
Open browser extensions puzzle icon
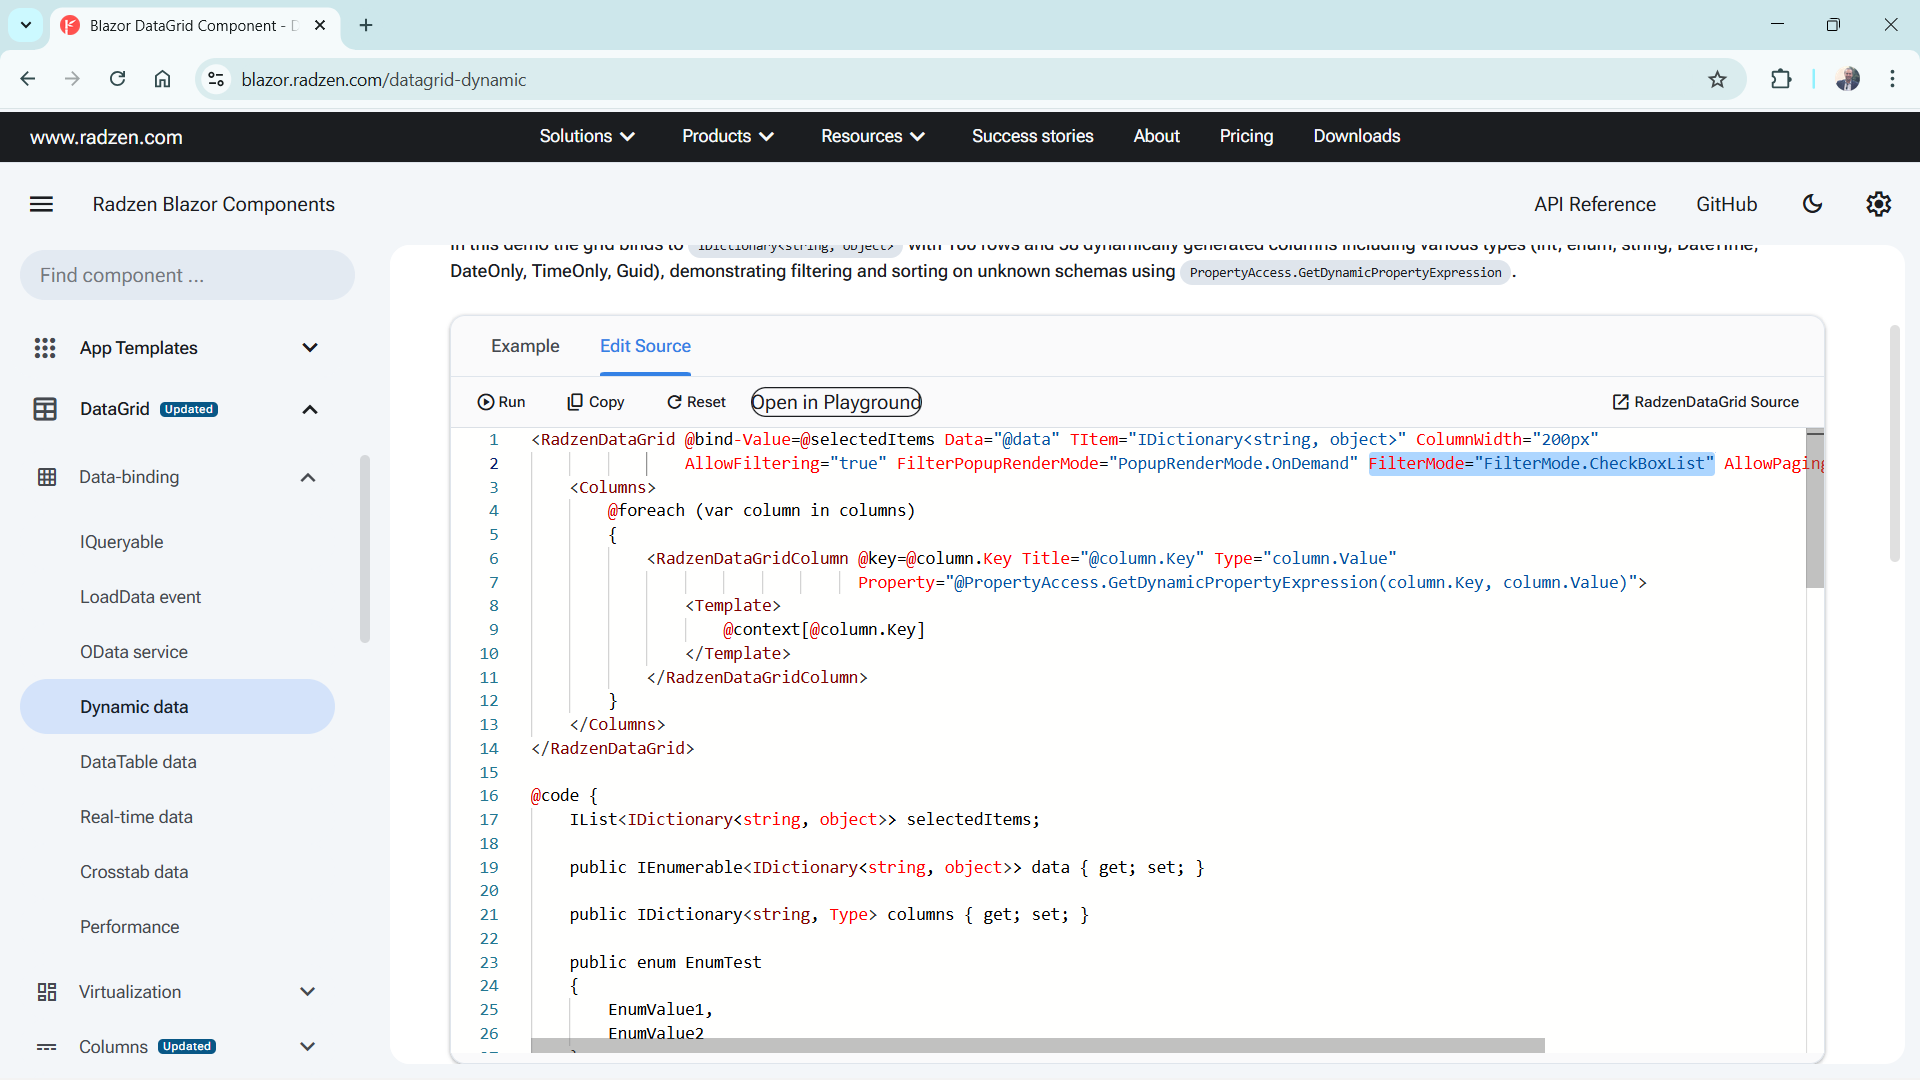(x=1780, y=80)
